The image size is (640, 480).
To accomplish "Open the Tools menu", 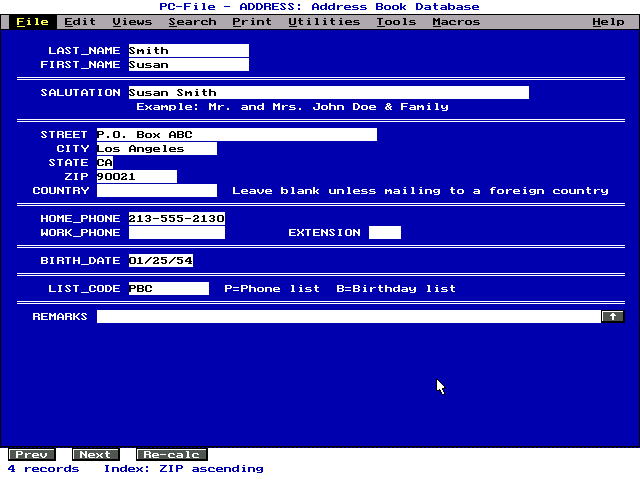I will point(396,22).
